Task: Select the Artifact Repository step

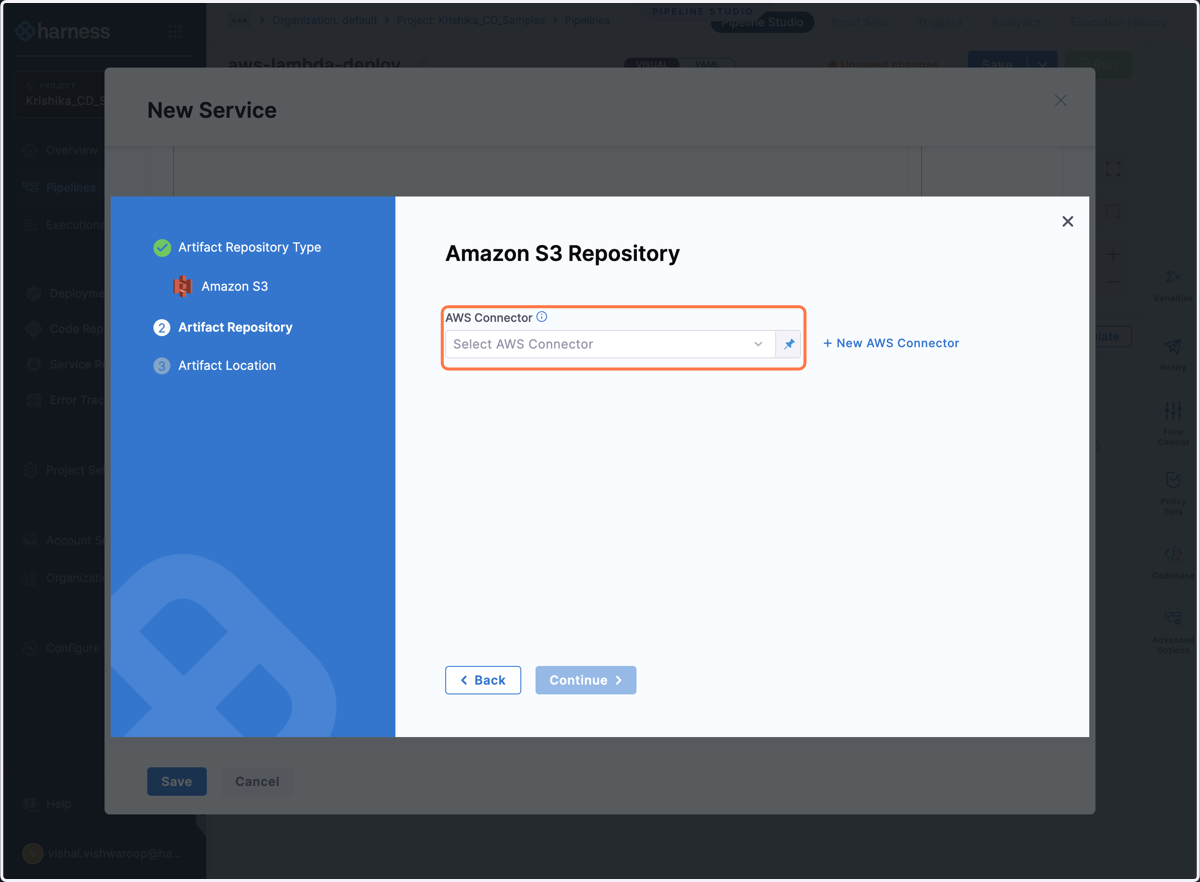Action: tap(223, 327)
